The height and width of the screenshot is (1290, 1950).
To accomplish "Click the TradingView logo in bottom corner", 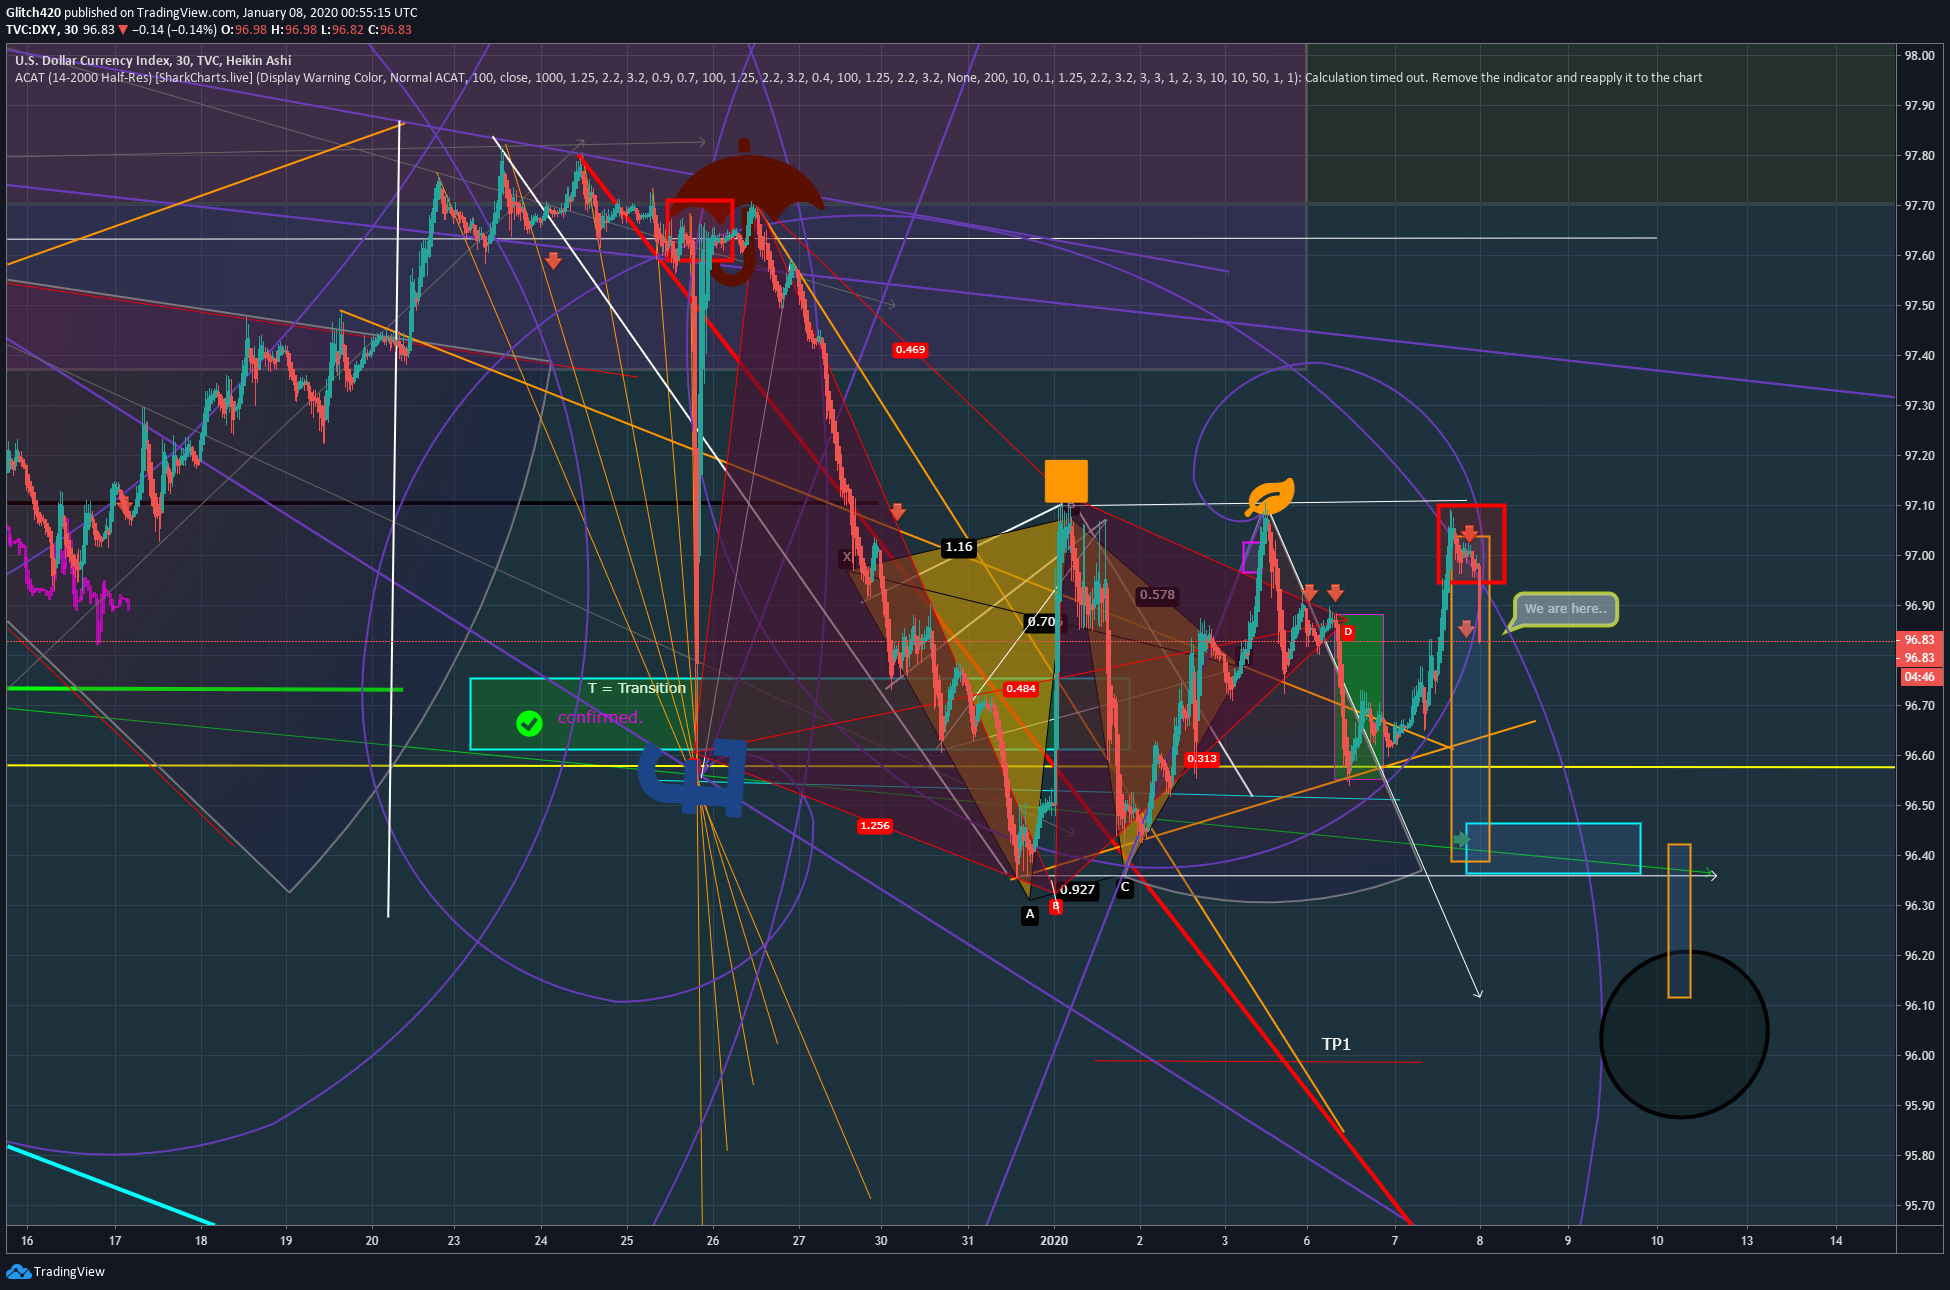I will pos(56,1271).
